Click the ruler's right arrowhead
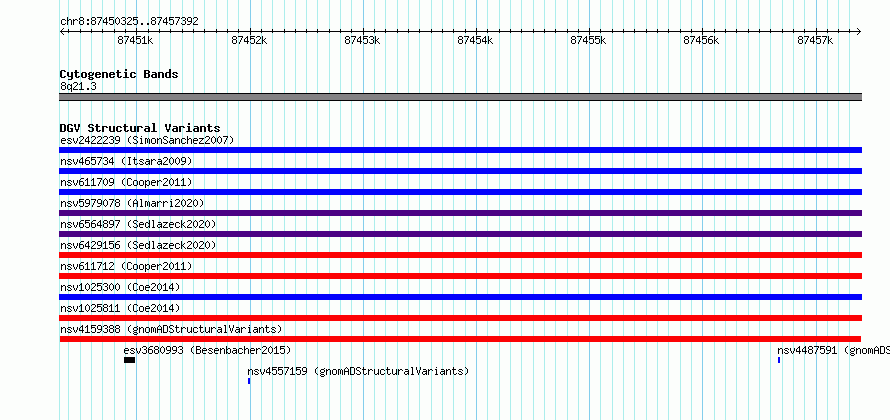This screenshot has height=420, width=890. coord(859,32)
